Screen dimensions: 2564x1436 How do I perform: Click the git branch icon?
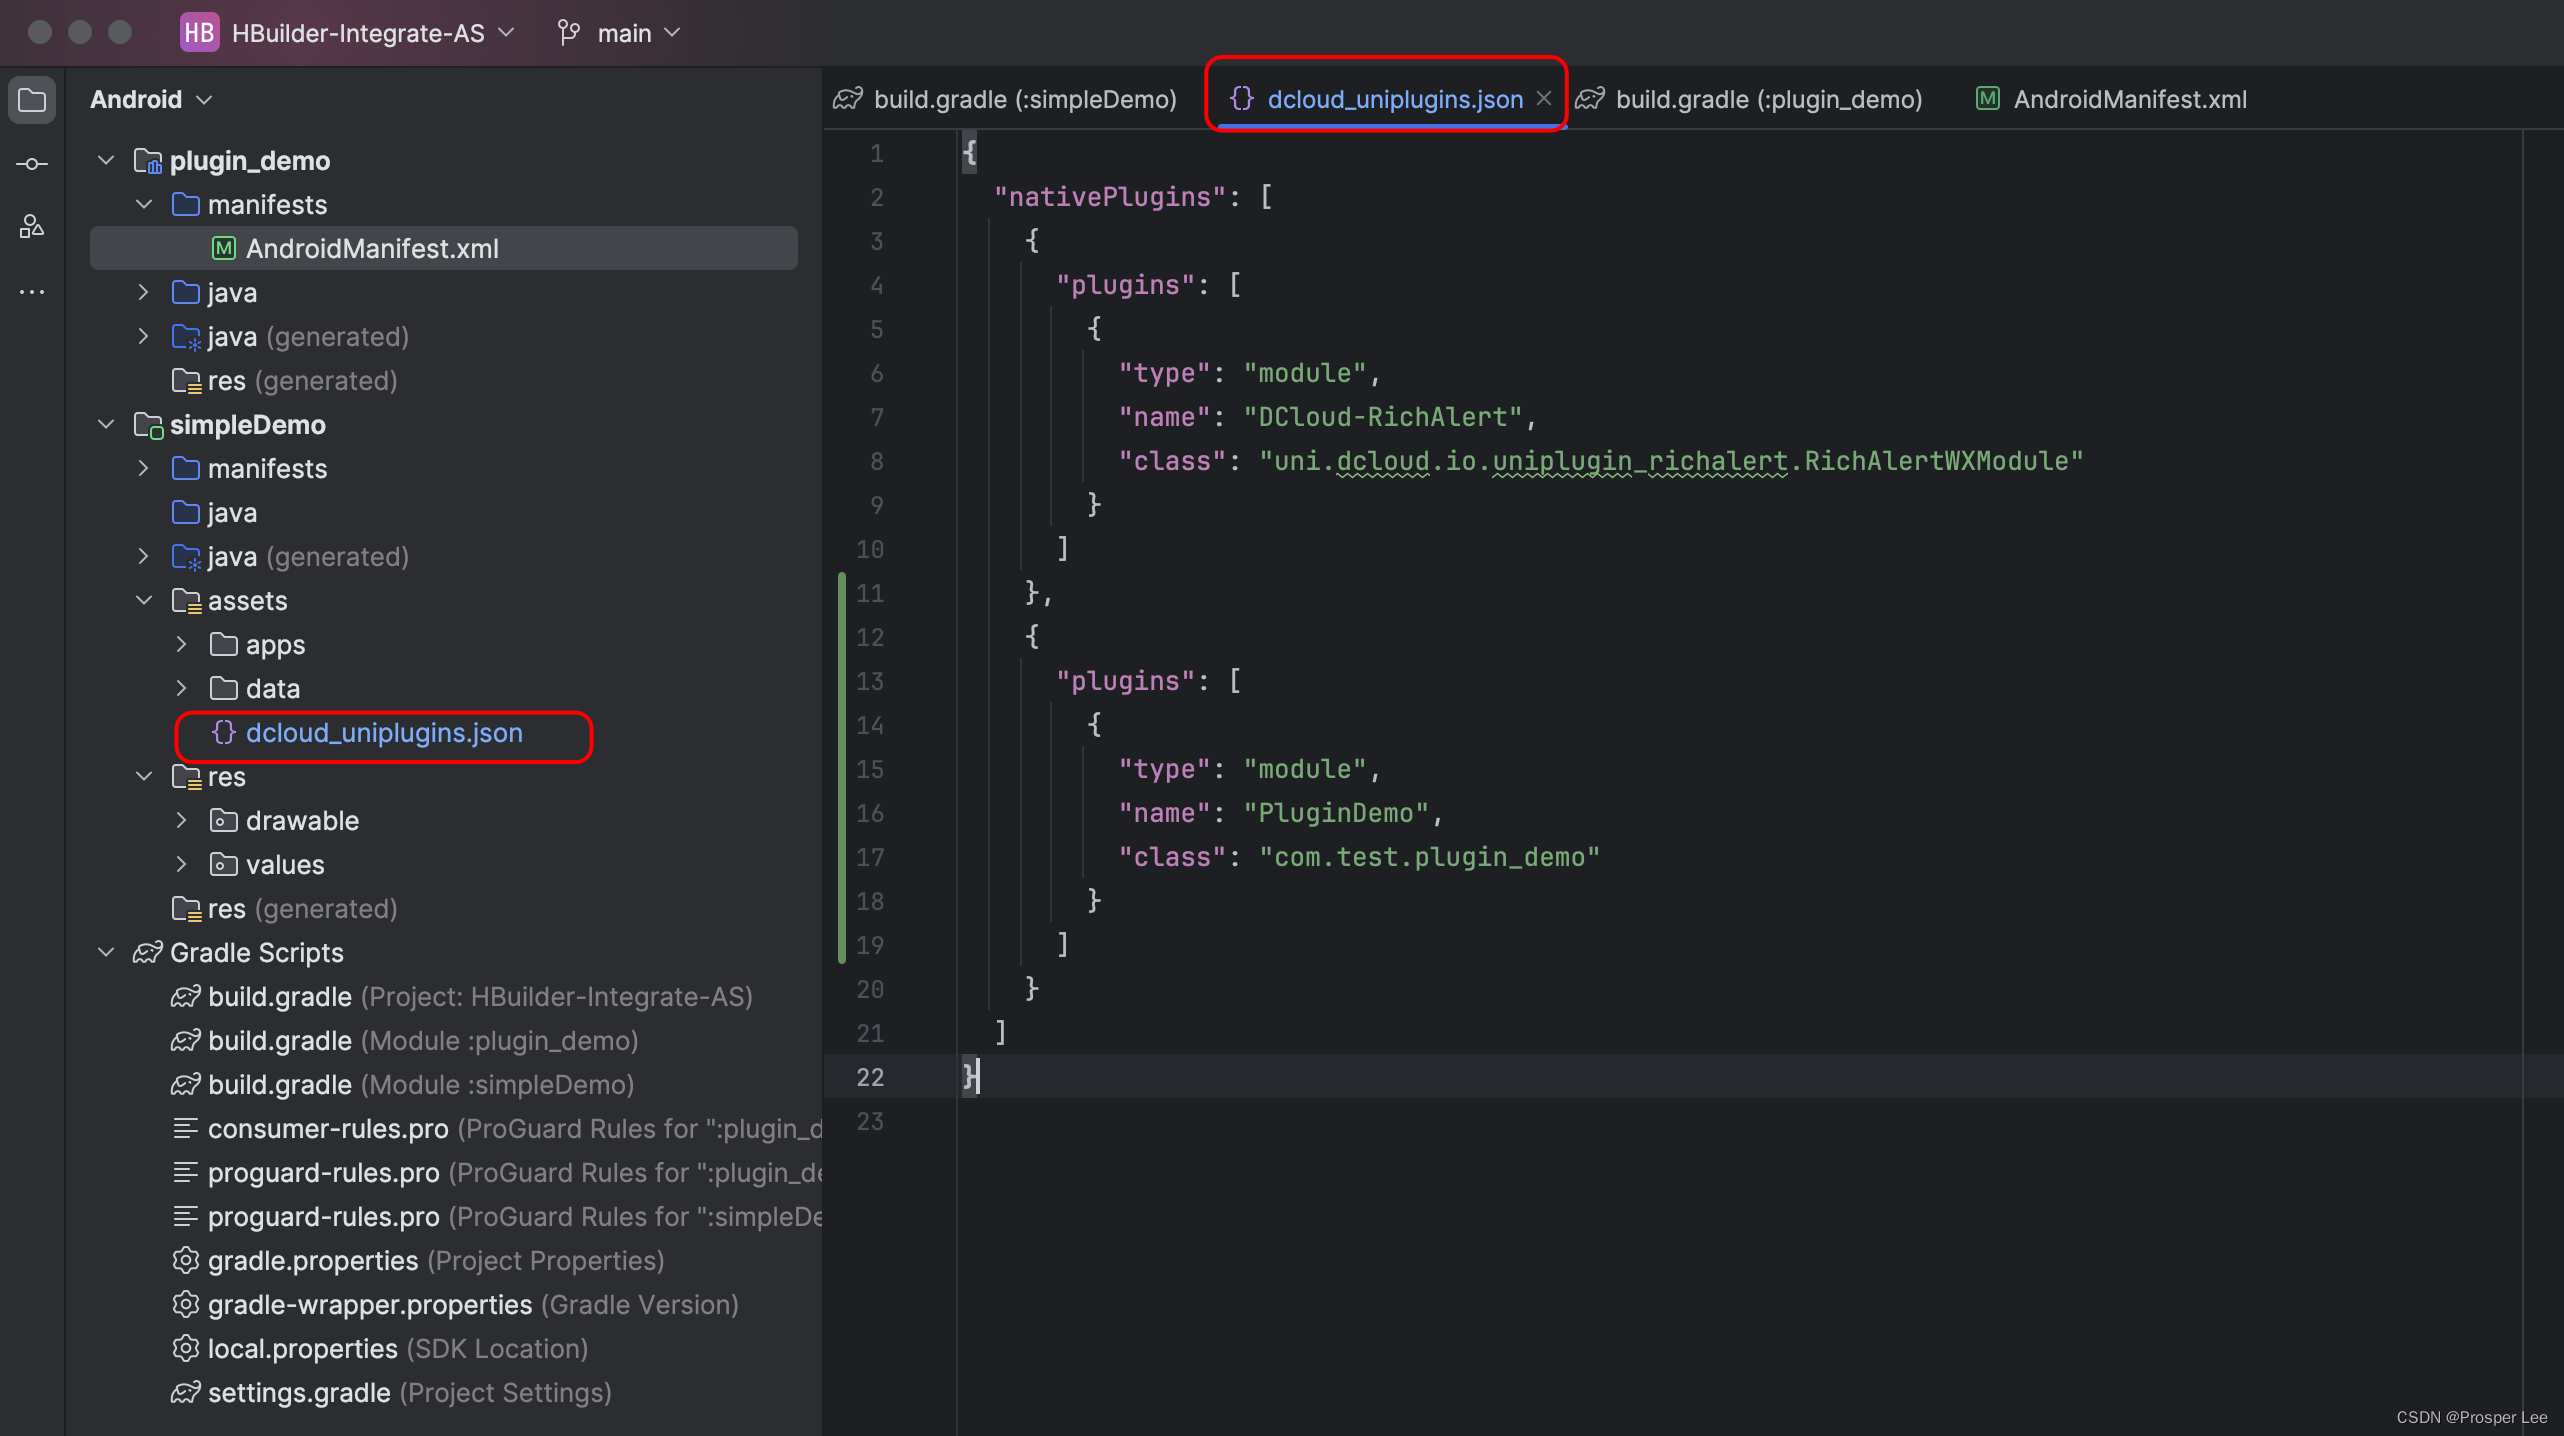[x=569, y=33]
